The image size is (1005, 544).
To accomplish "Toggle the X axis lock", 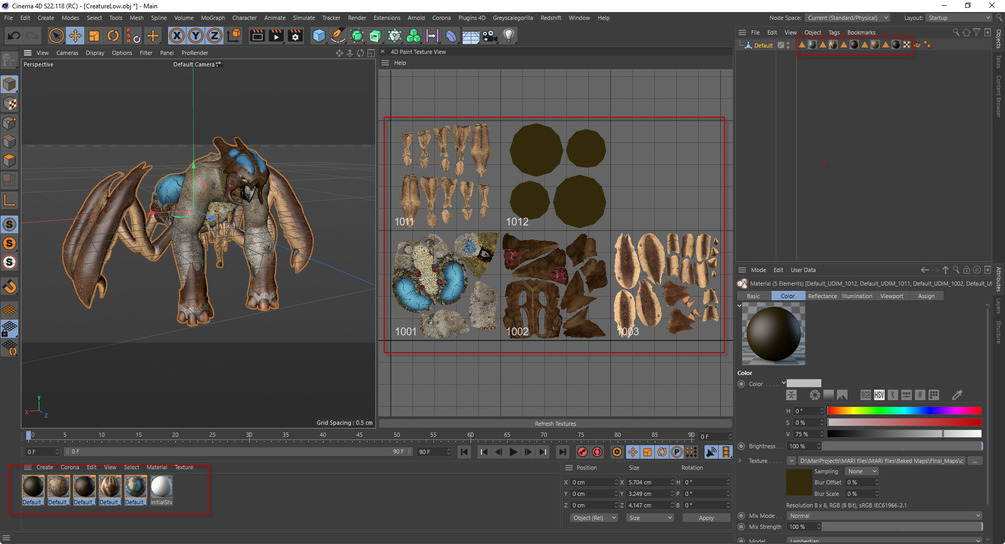I will 177,36.
